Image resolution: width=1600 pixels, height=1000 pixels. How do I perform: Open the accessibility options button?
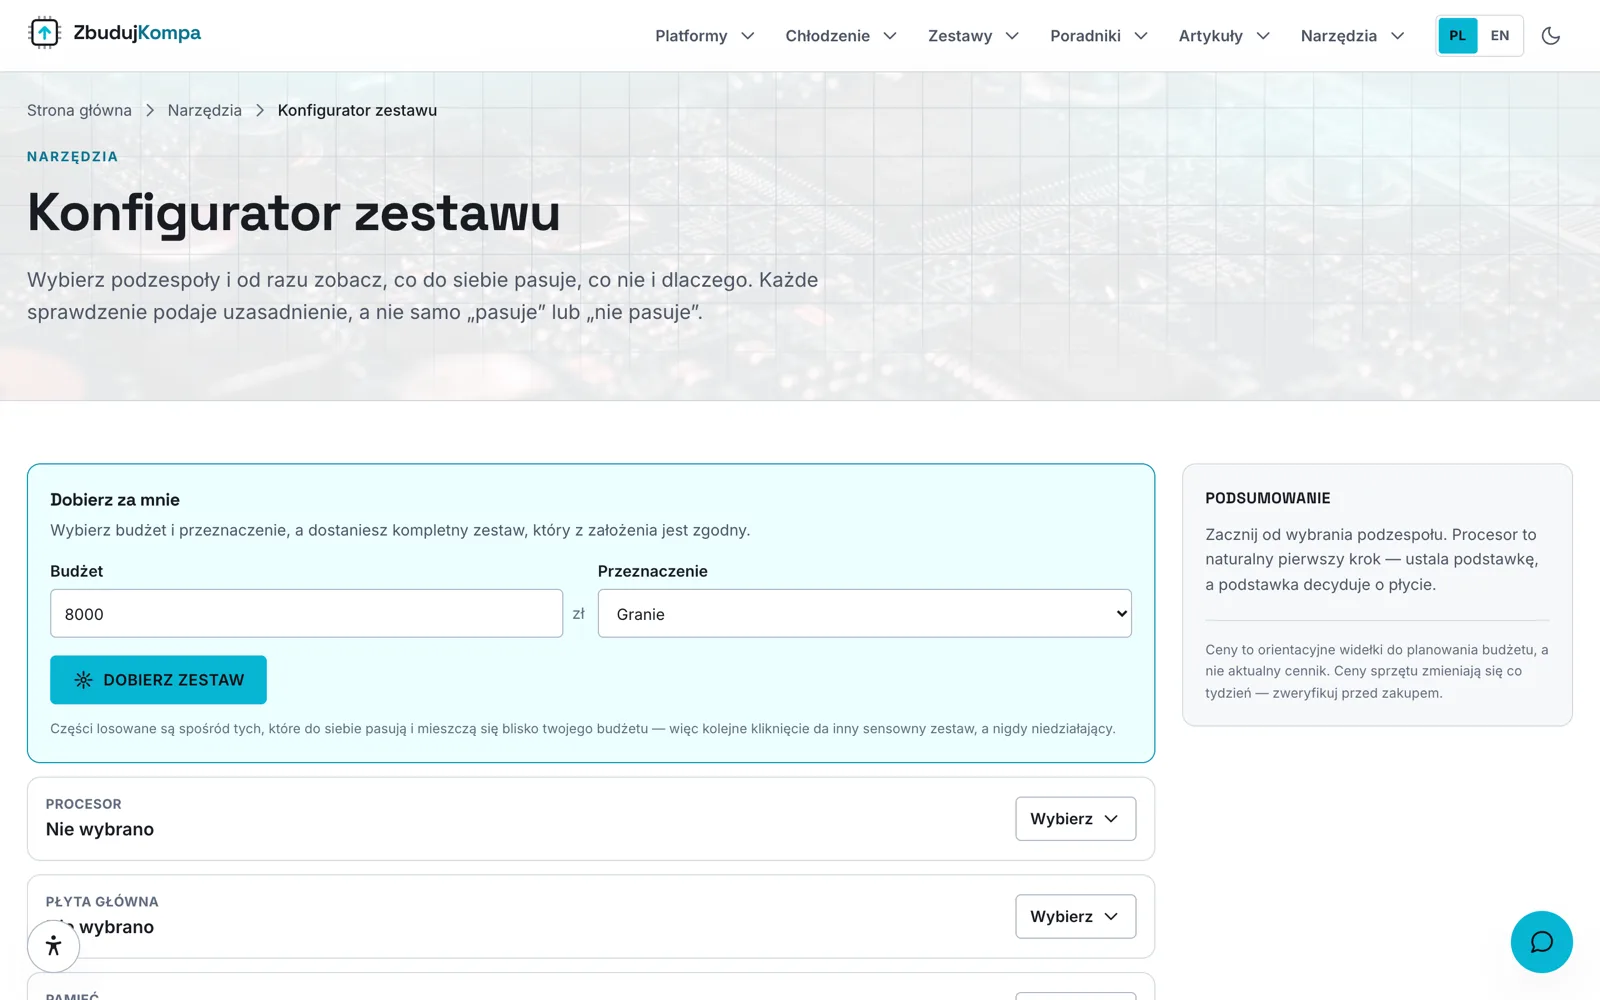(x=54, y=946)
